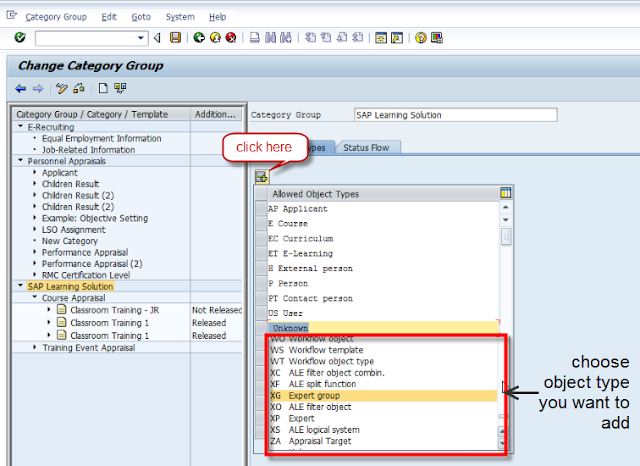Select row marker for E Course
Image resolution: width=640 pixels, height=466 pixels.
pyautogui.click(x=261, y=224)
